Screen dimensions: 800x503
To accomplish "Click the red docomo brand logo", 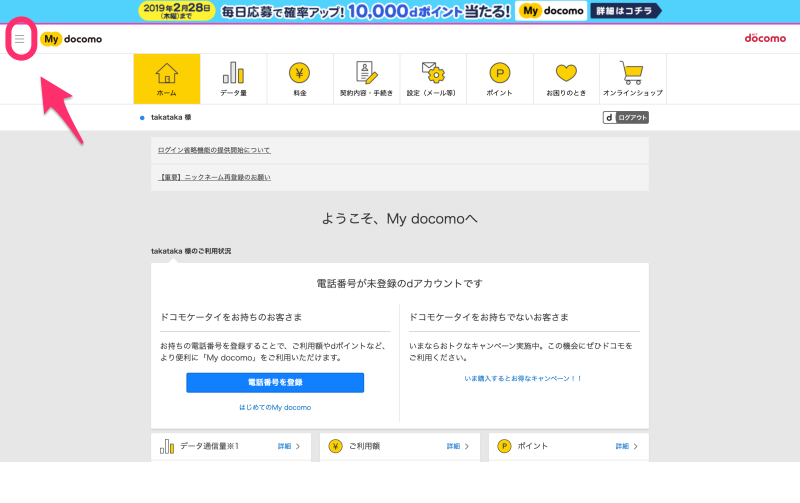I will click(x=765, y=38).
